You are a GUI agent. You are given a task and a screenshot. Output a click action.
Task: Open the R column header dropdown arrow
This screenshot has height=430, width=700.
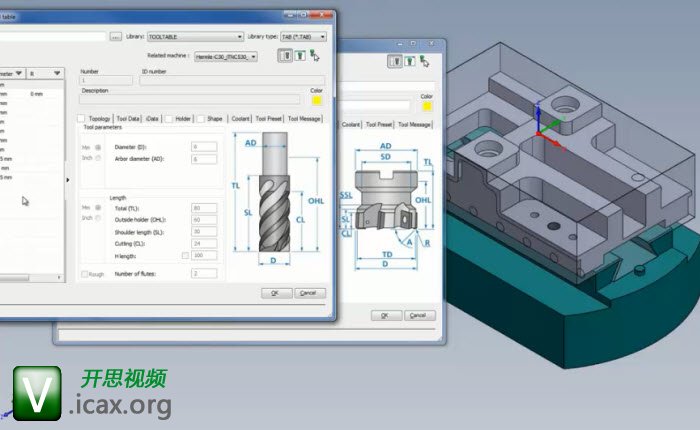tap(57, 73)
